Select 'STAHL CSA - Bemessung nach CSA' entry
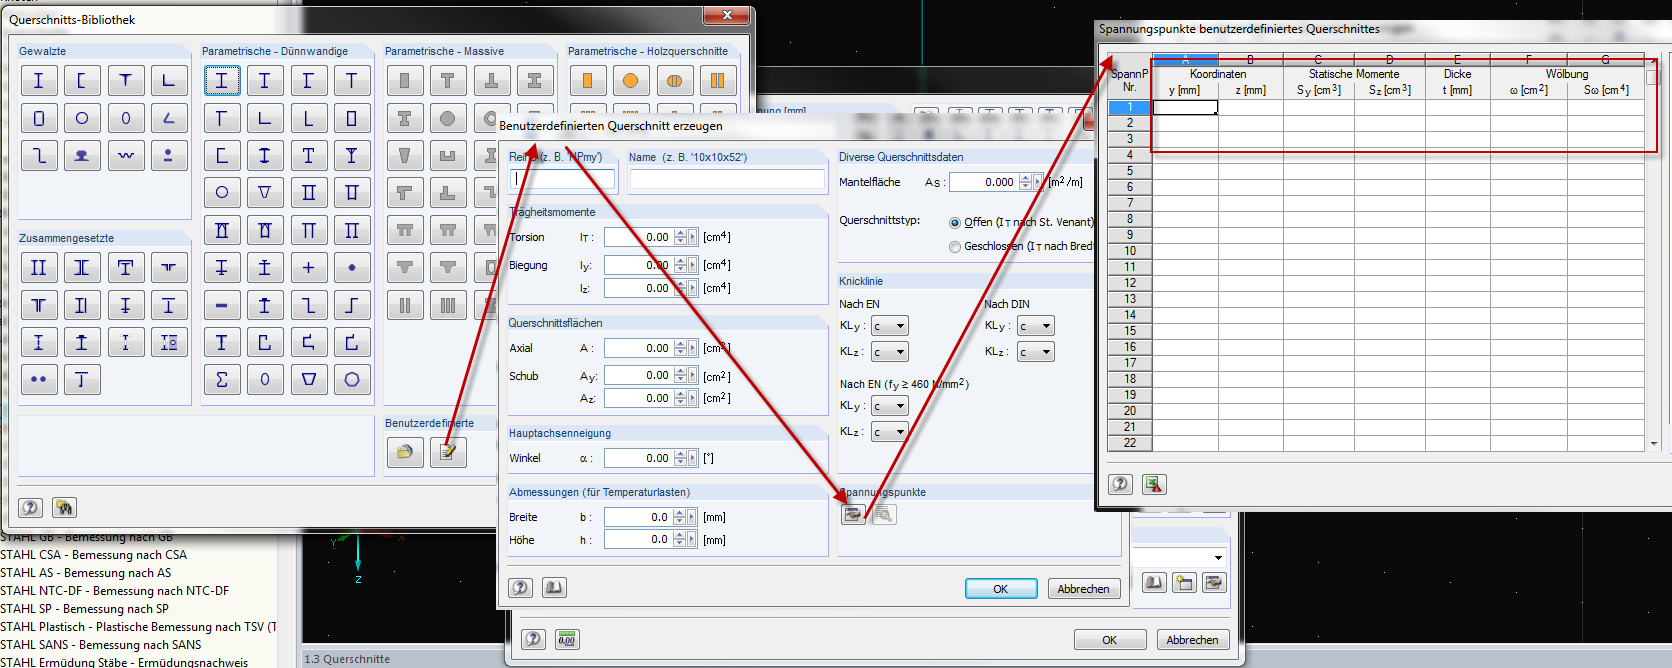This screenshot has height=668, width=1672. coord(93,555)
